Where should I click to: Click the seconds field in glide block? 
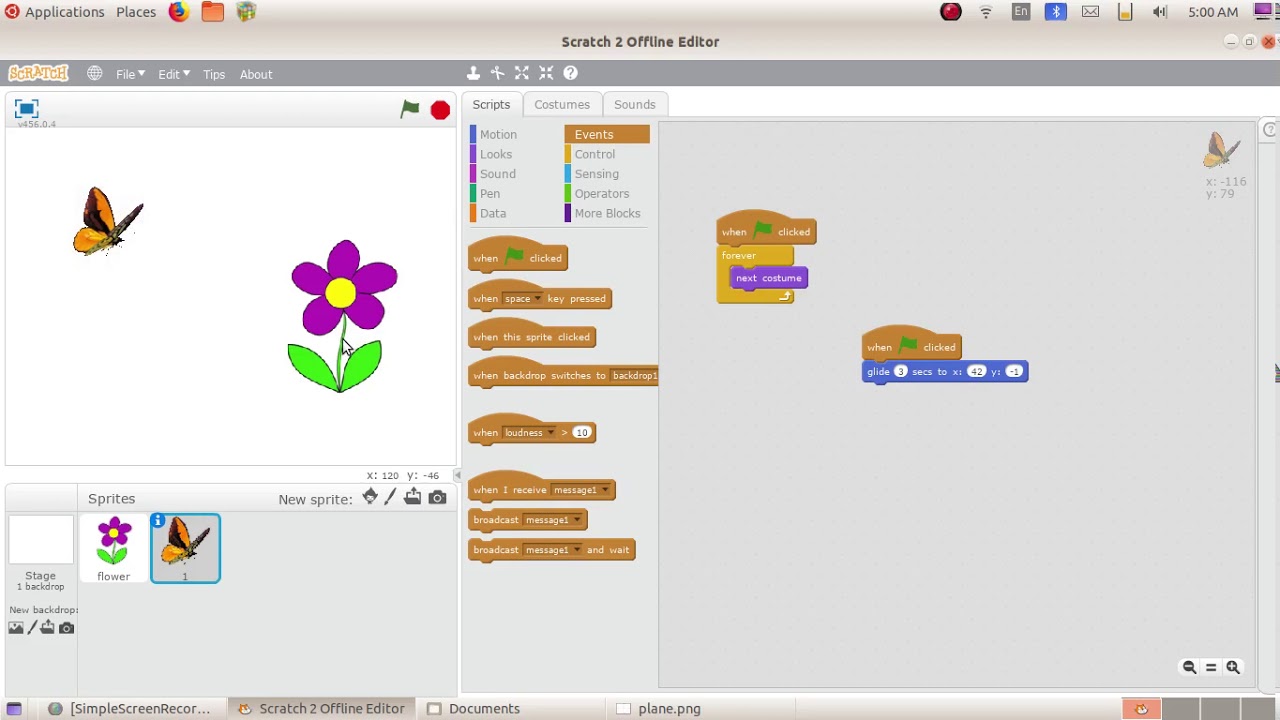(x=900, y=371)
